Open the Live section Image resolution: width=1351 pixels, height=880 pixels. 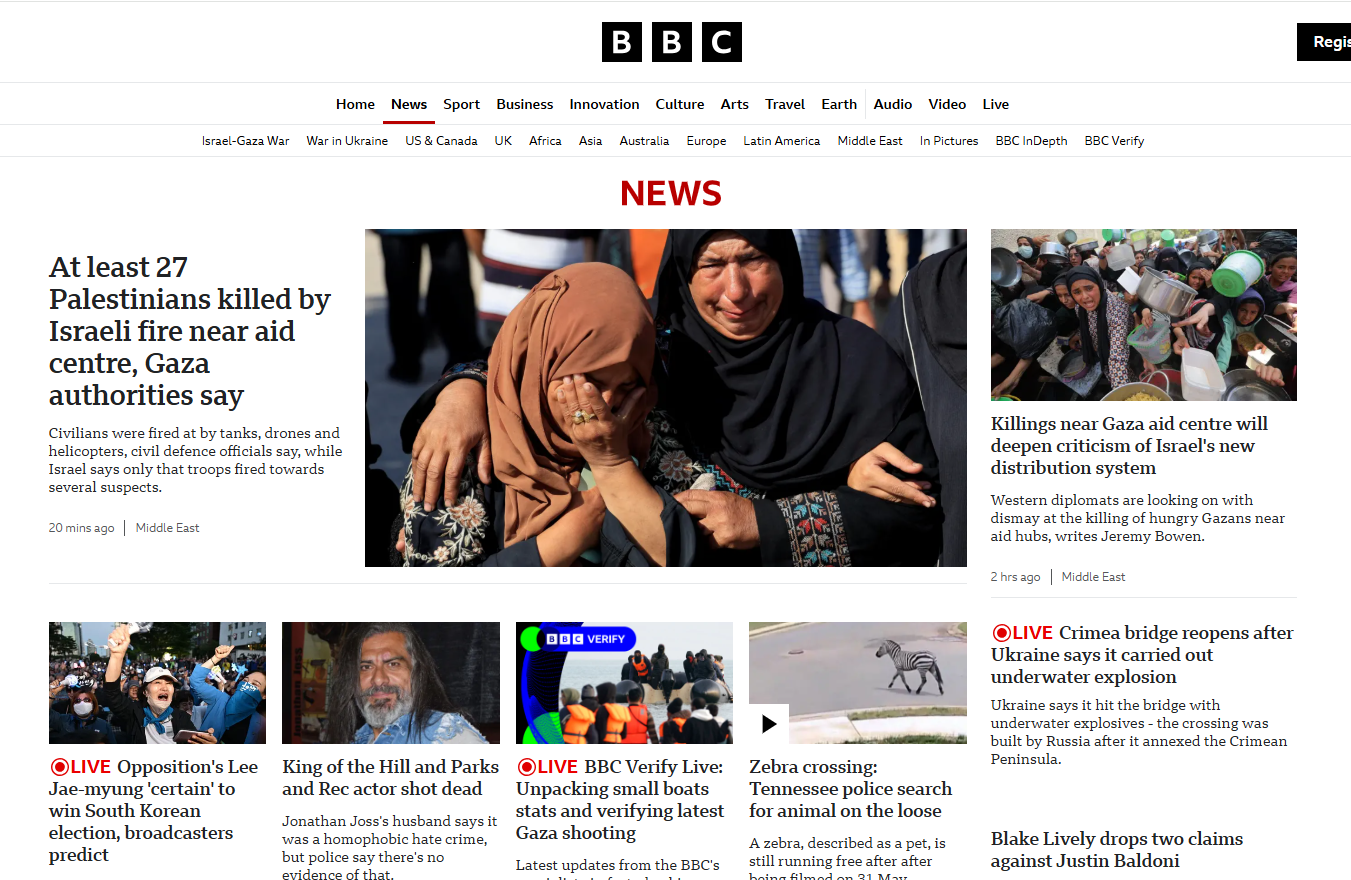point(995,104)
